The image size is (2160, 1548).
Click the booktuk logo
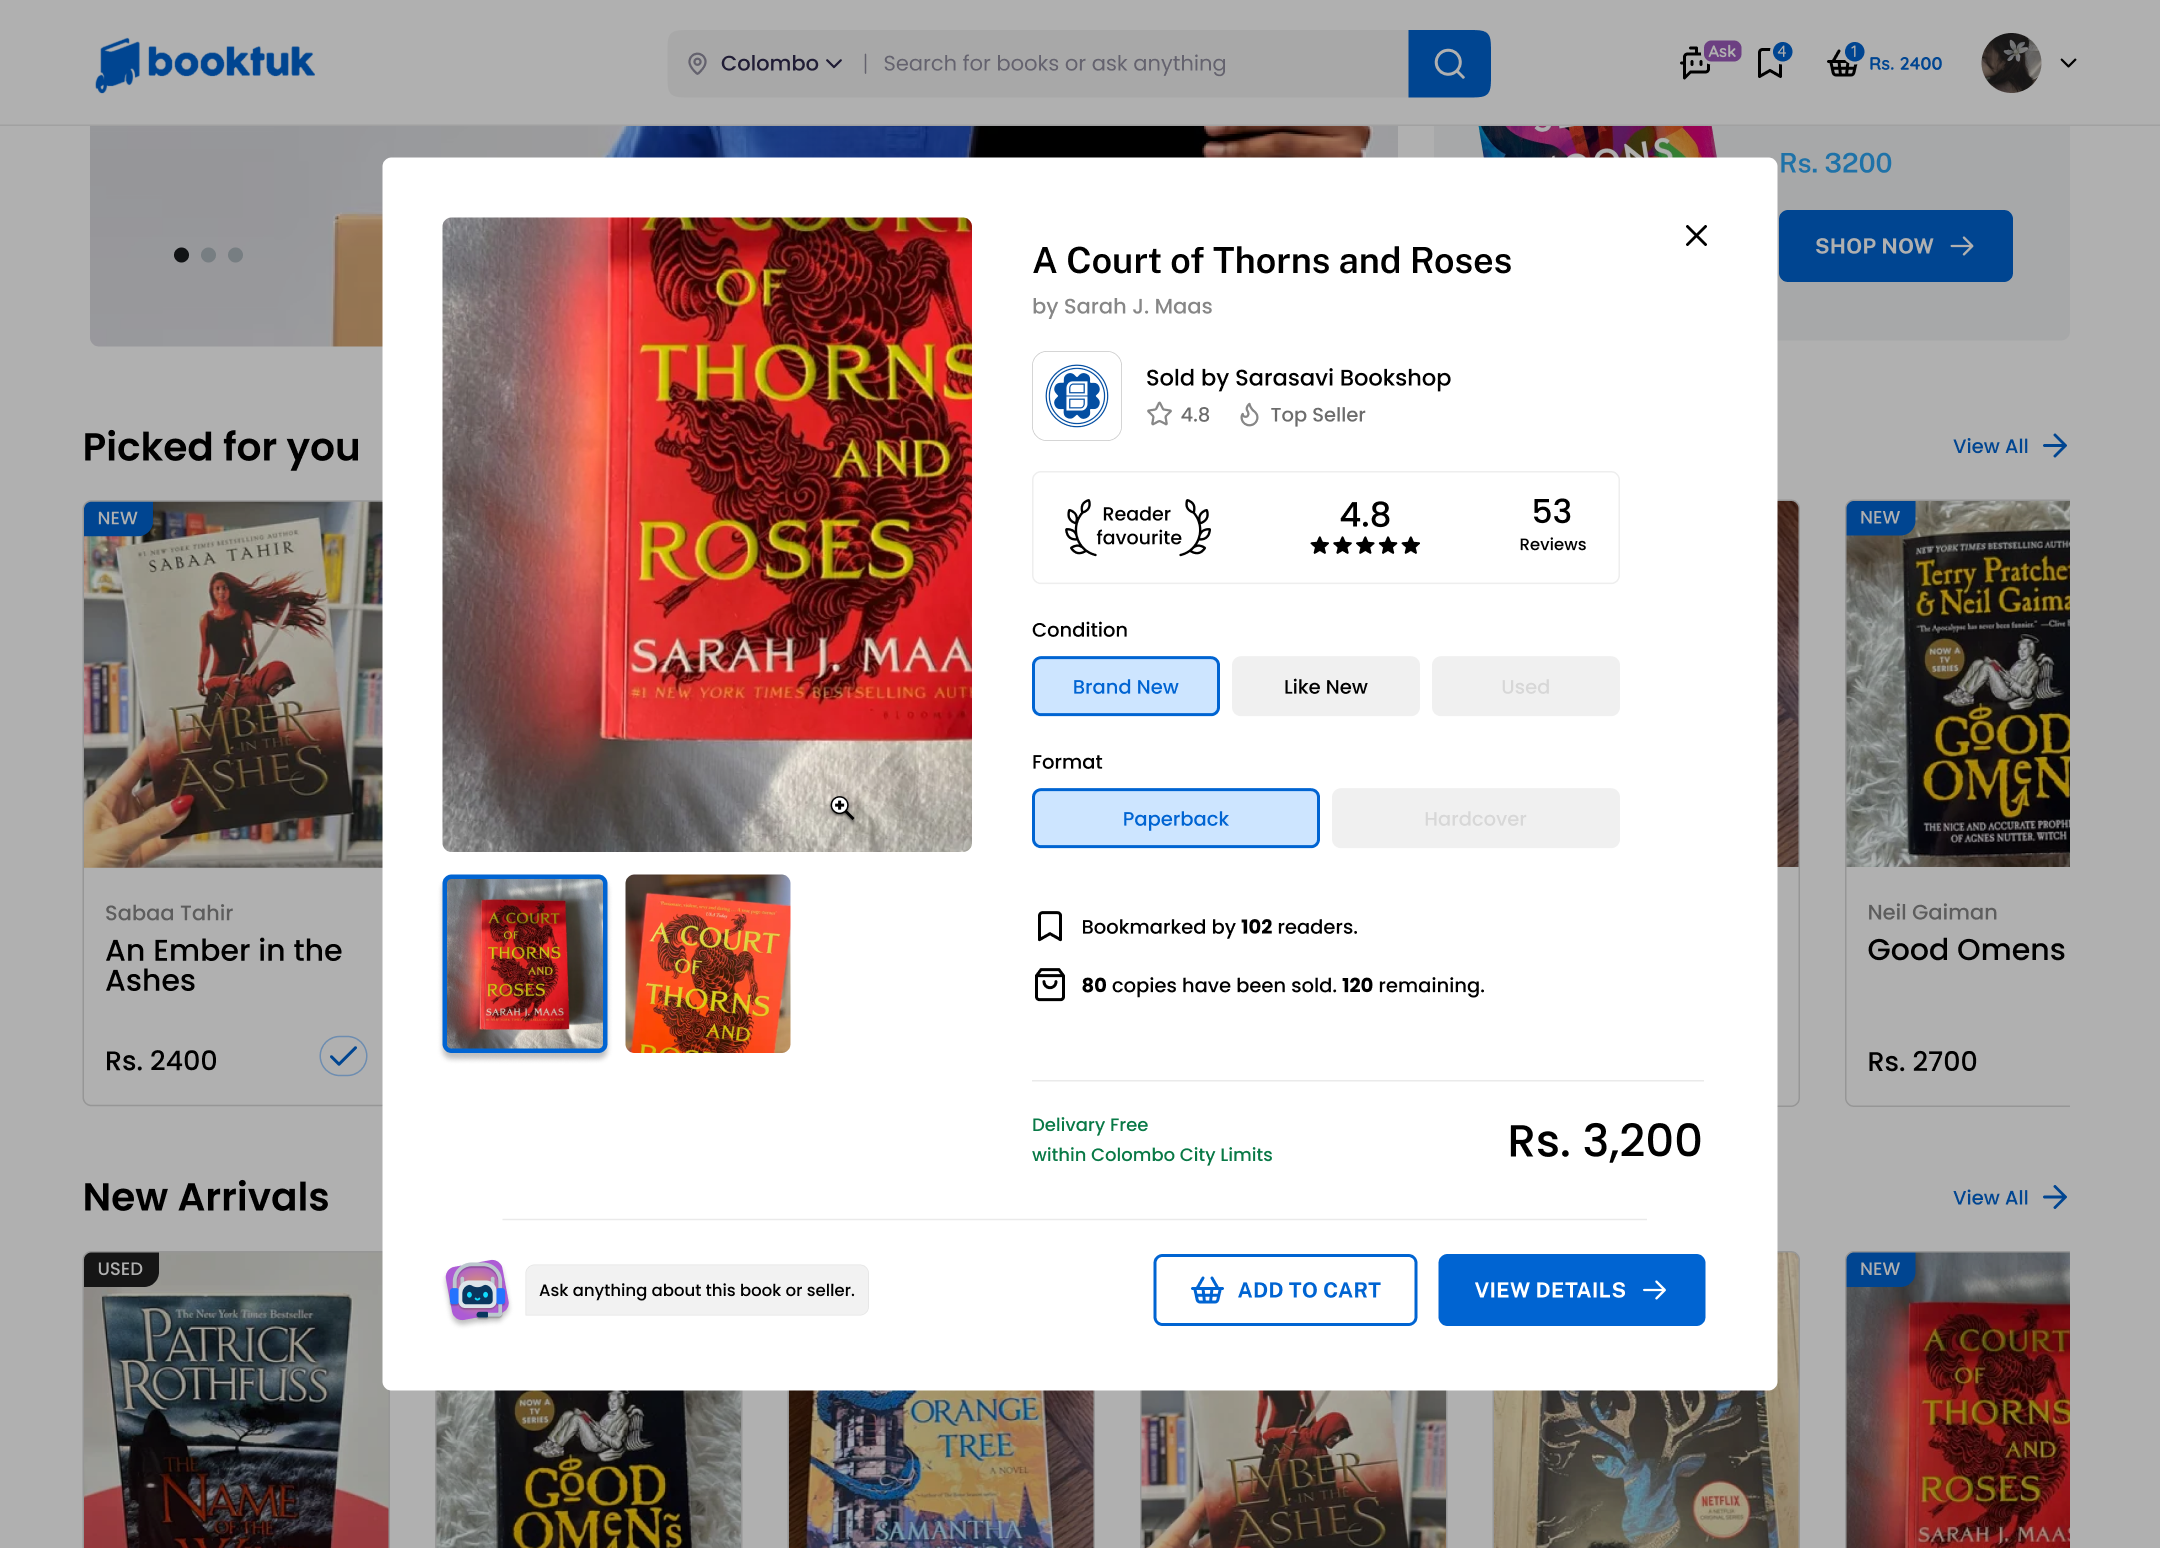pyautogui.click(x=205, y=63)
